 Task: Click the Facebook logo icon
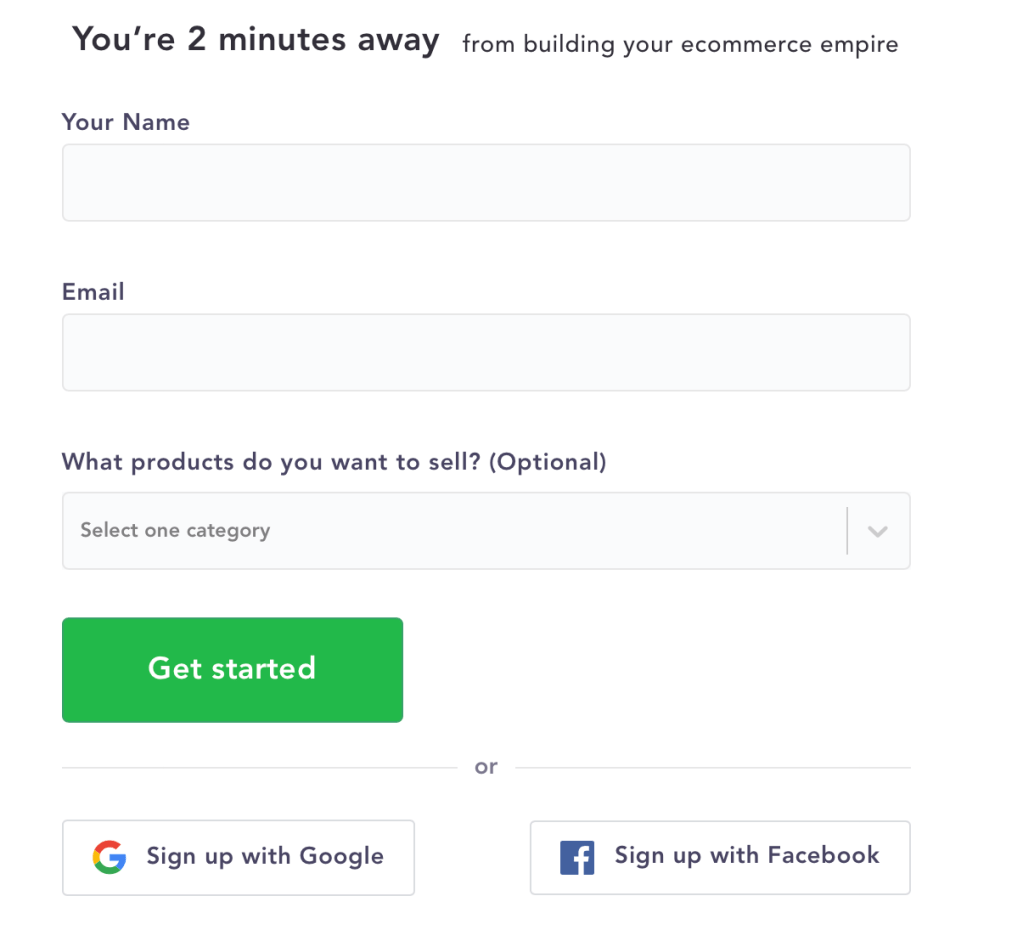pyautogui.click(x=577, y=858)
